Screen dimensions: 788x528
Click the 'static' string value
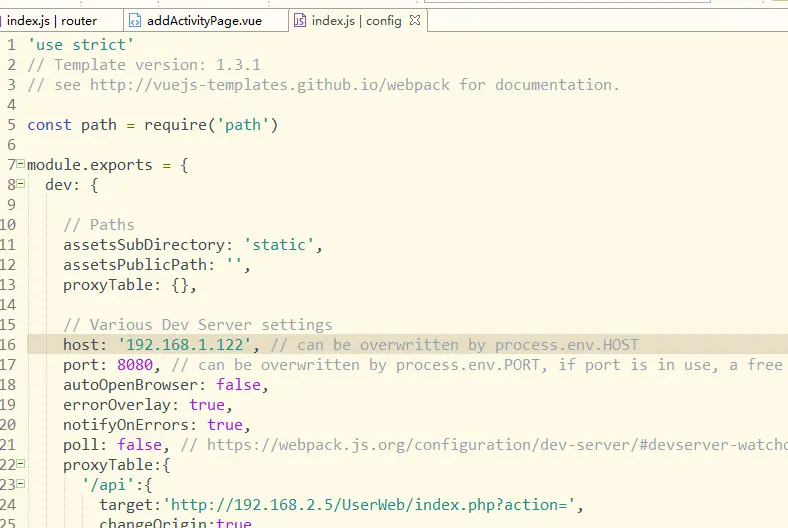coord(279,245)
